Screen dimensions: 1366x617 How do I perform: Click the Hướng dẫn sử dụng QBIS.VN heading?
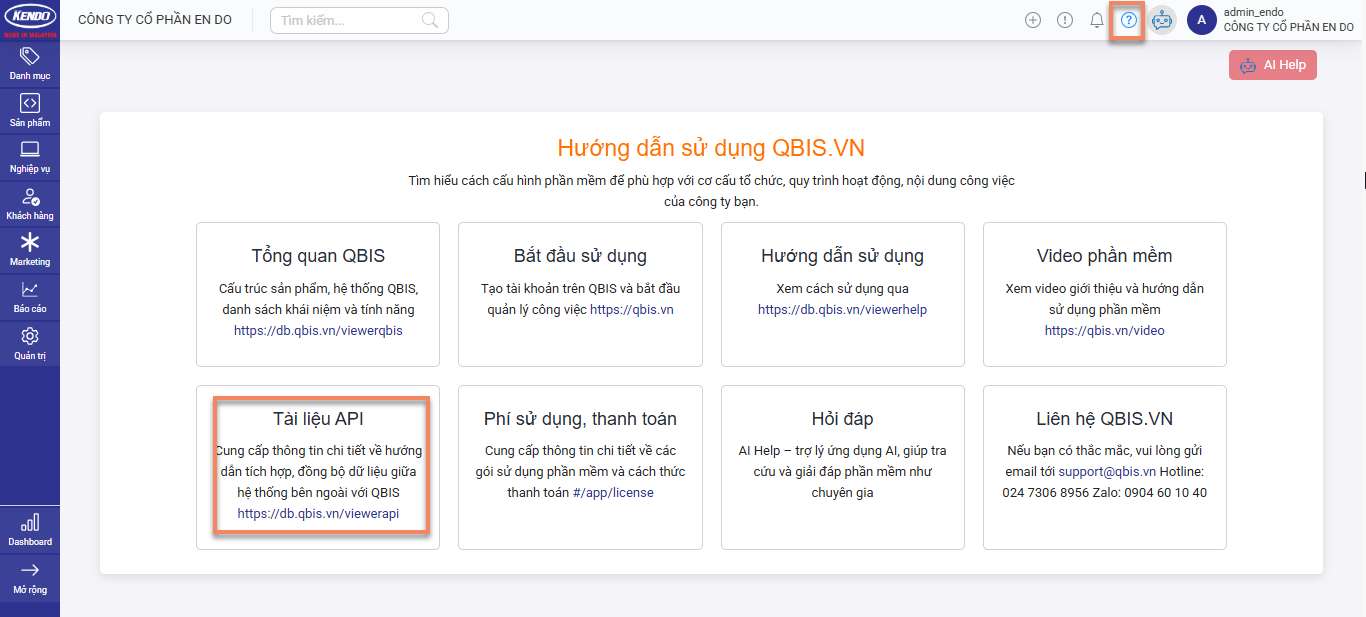711,149
